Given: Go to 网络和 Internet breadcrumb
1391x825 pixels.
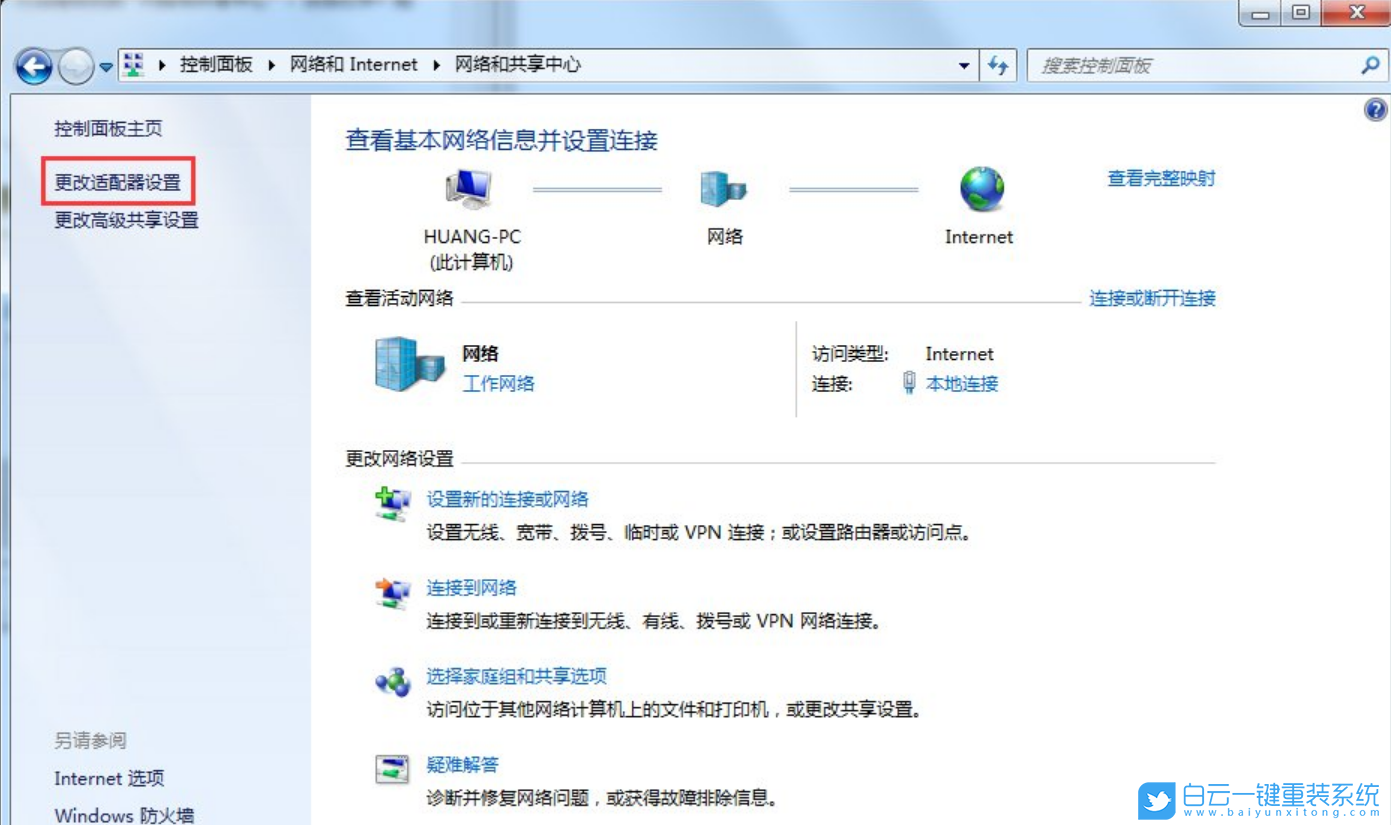Looking at the screenshot, I should pyautogui.click(x=354, y=64).
